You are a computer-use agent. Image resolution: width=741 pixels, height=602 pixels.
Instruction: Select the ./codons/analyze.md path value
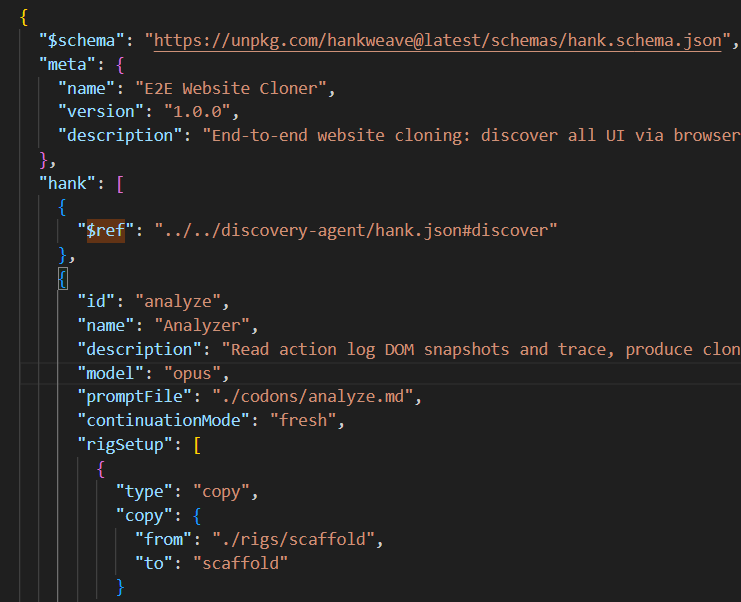point(312,396)
